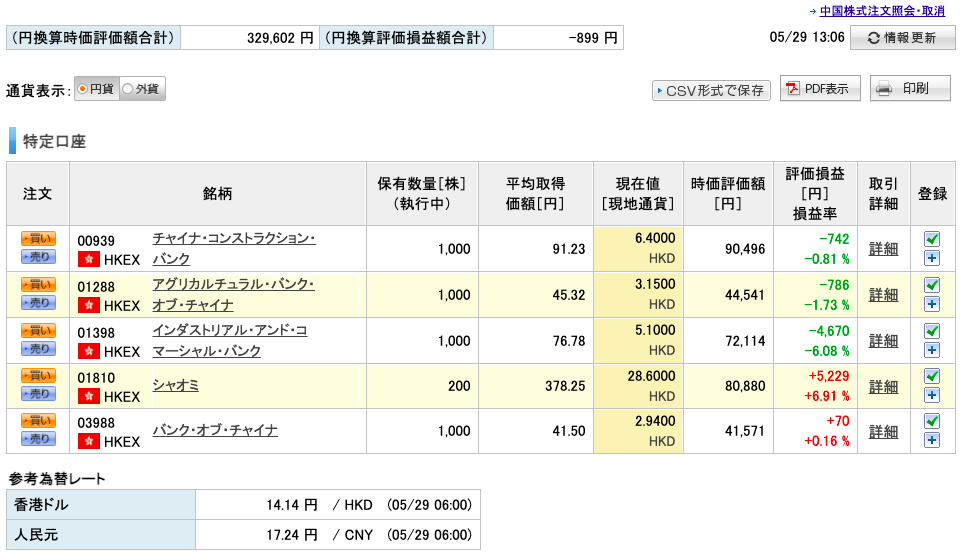Click the sell button for stock 01398
This screenshot has height=557, width=960.
[x=38, y=349]
